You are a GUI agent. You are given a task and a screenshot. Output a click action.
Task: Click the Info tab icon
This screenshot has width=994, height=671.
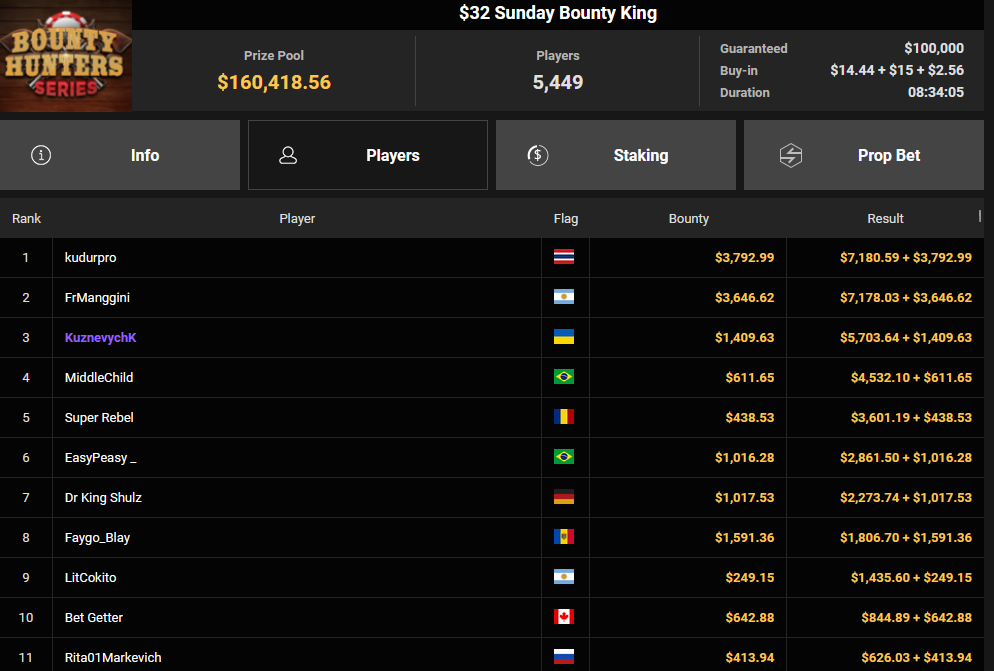tap(41, 155)
